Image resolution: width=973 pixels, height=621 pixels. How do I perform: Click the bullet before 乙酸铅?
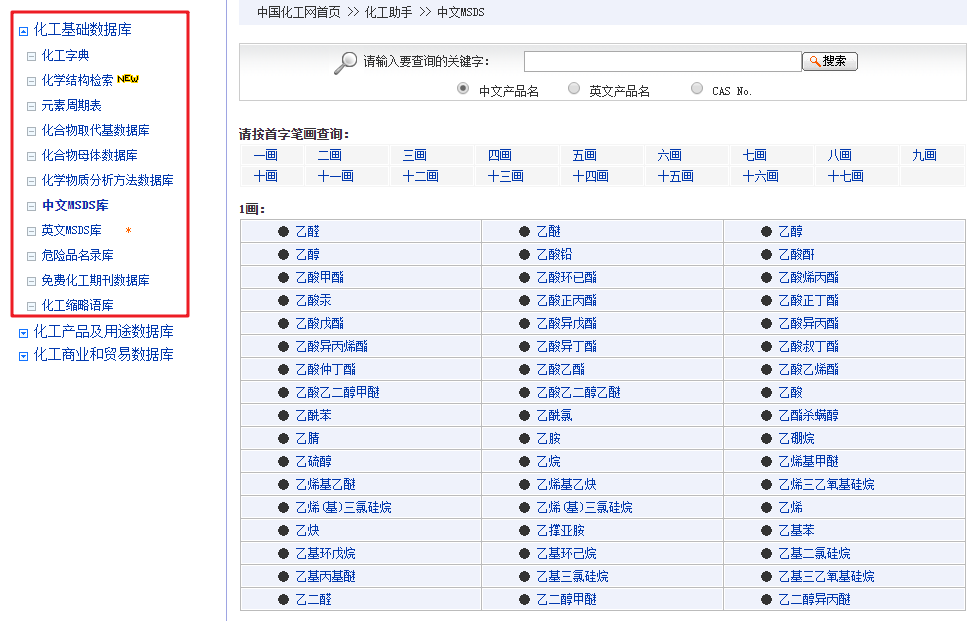[524, 254]
